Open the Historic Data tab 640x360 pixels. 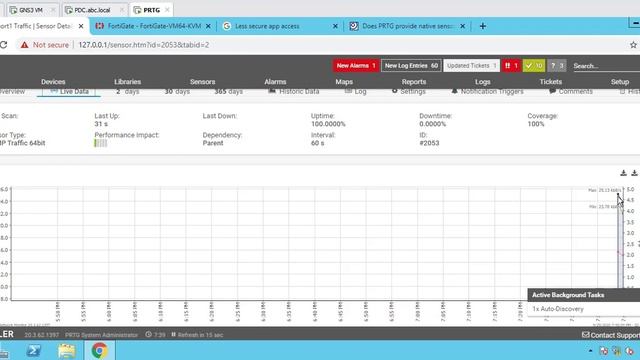(294, 92)
